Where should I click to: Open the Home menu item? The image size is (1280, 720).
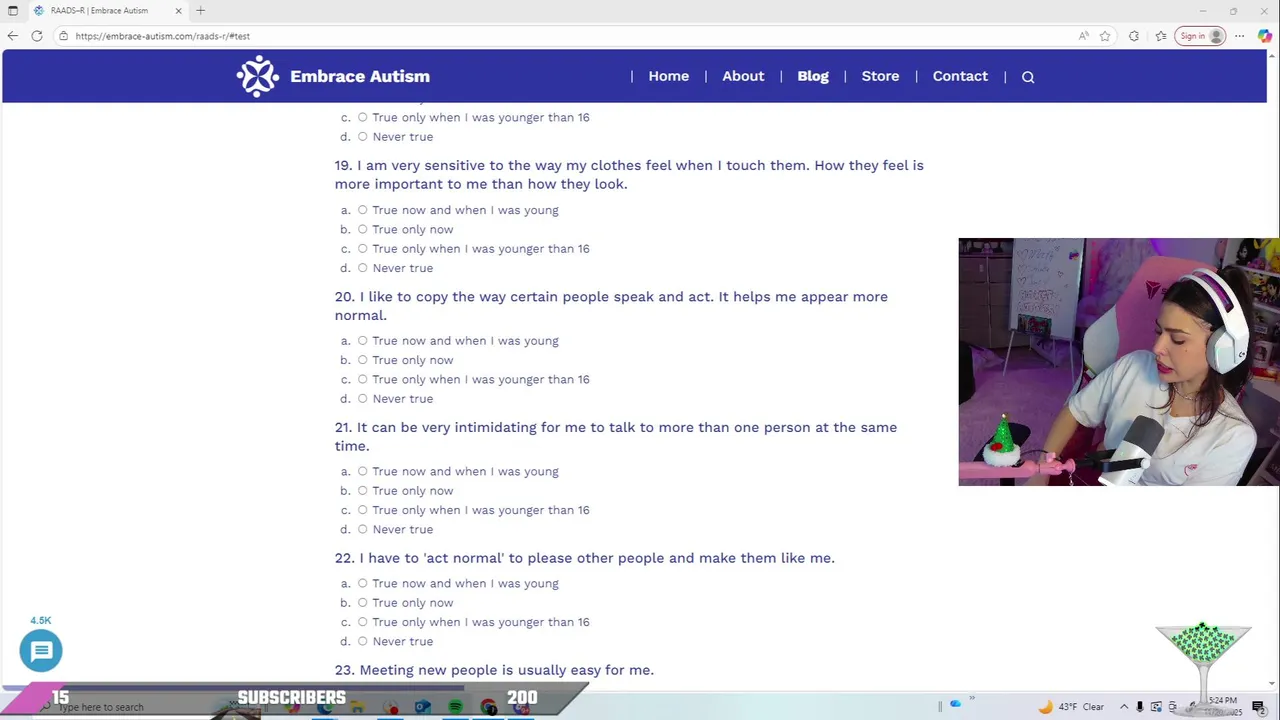click(669, 76)
